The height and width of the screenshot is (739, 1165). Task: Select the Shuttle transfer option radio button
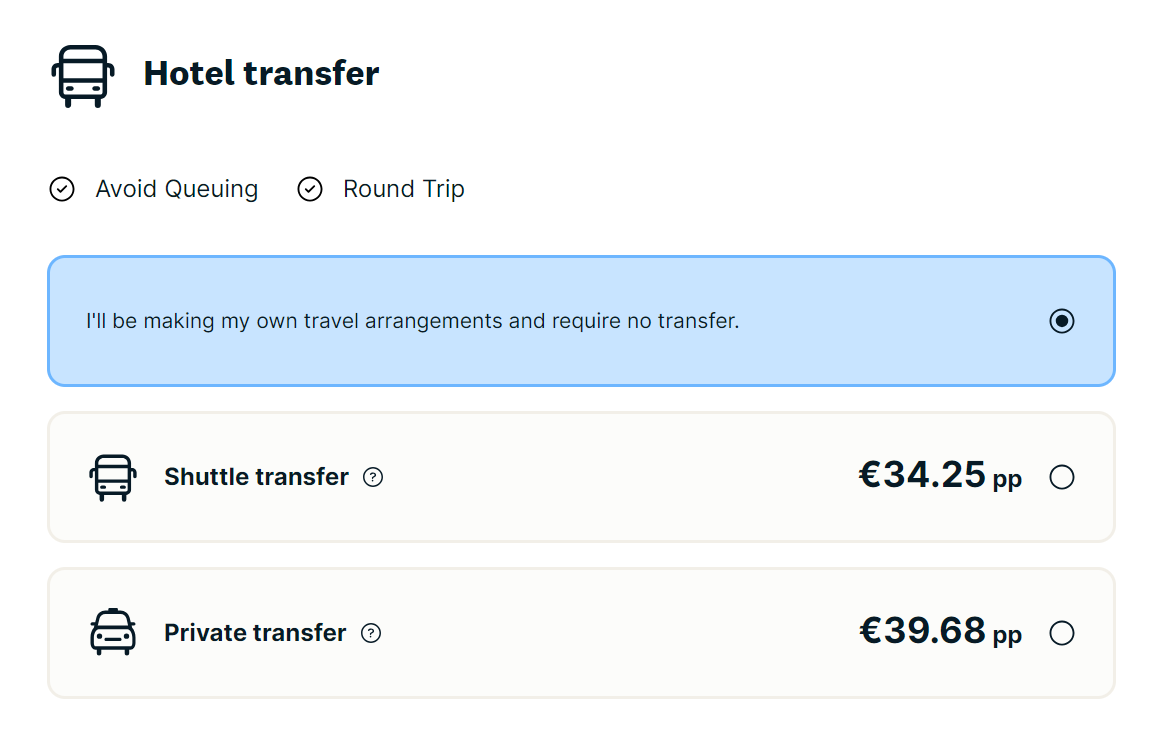tap(1062, 477)
